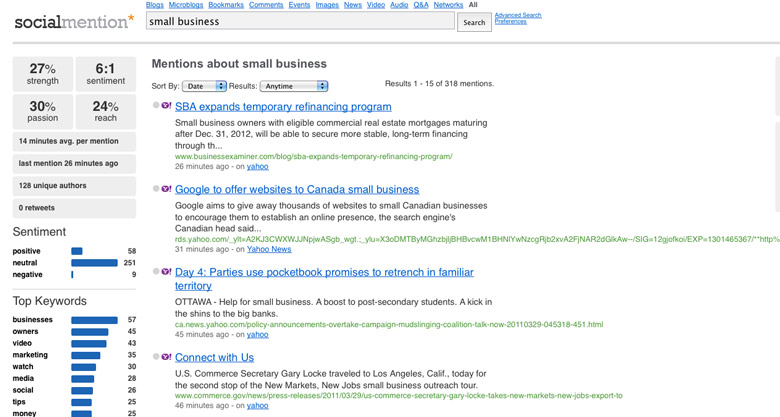Click Yahoo icon beside Day 4 result
The width and height of the screenshot is (780, 417).
[x=166, y=271]
